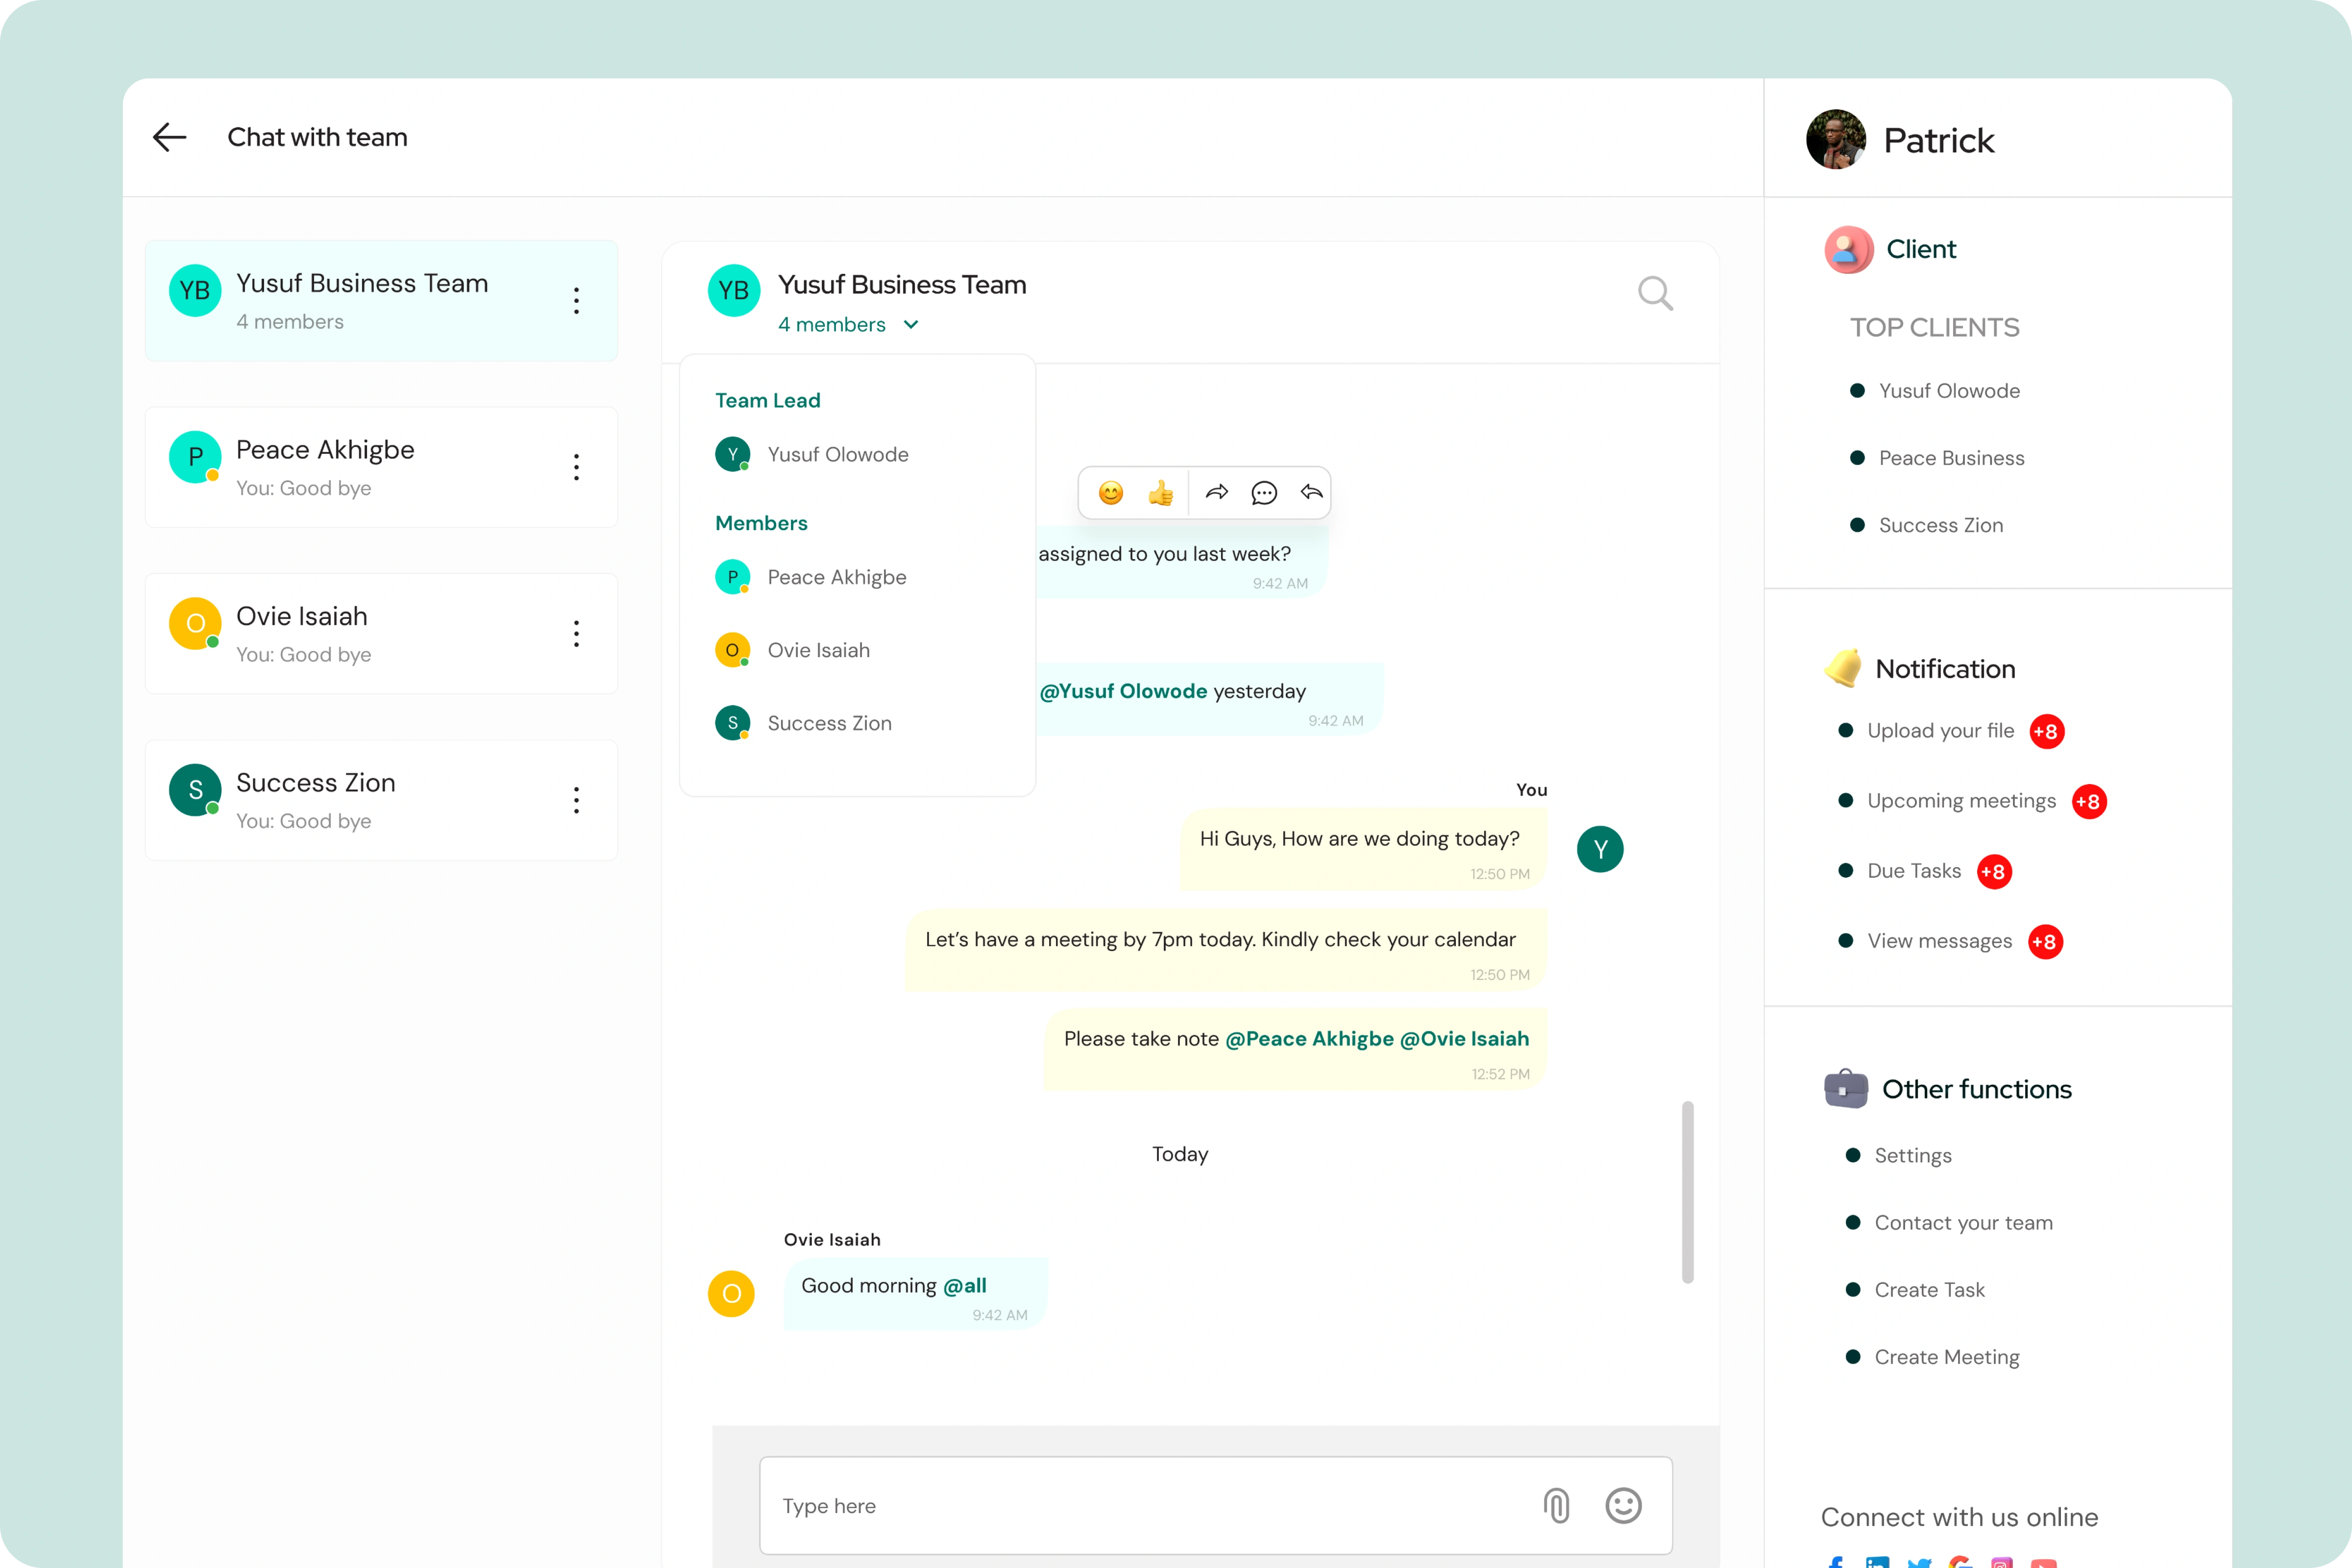Viewport: 2352px width, 1568px height.
Task: Open three-dot menu for Peace Akhigbe chat
Action: pos(576,467)
